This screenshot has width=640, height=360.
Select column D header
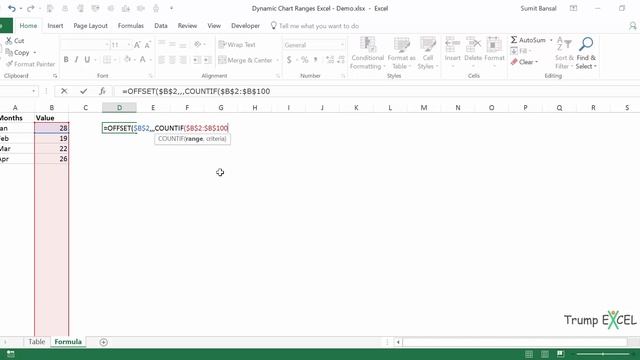(119, 108)
